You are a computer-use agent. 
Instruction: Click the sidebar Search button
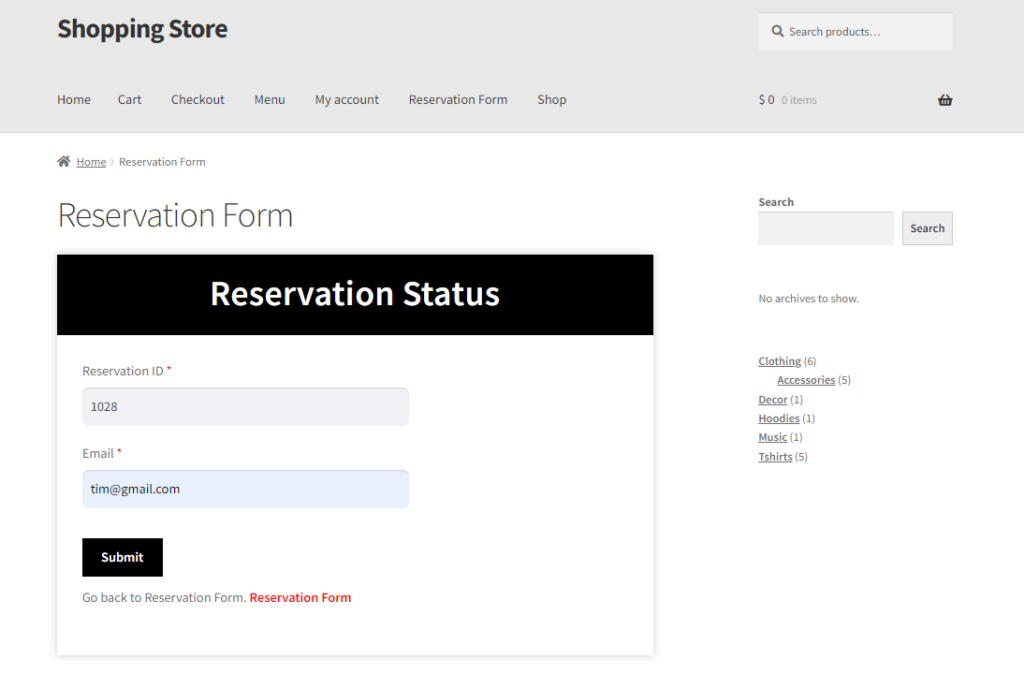coord(927,229)
